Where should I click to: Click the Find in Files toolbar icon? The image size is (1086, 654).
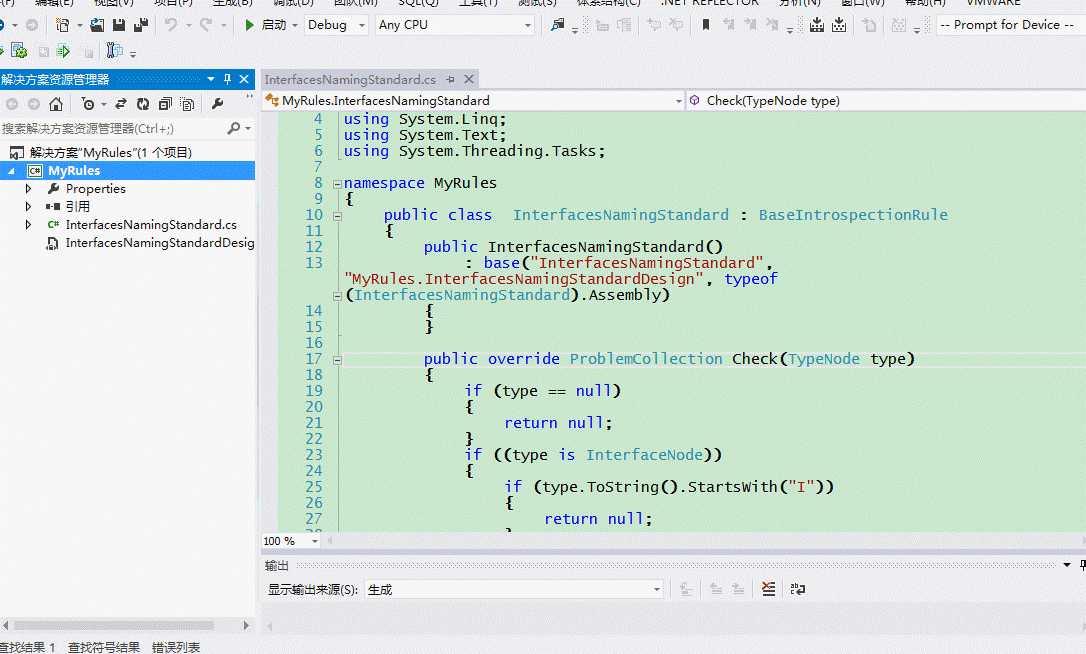pos(558,26)
